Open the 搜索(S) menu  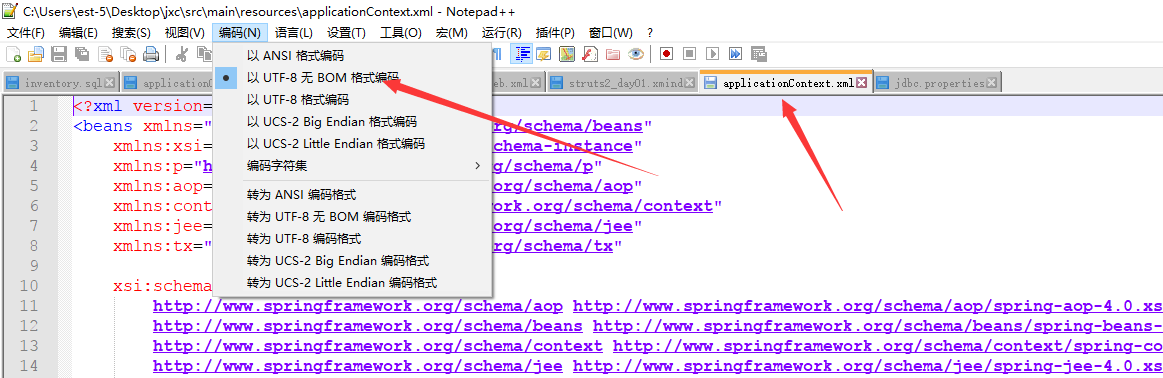(x=131, y=33)
